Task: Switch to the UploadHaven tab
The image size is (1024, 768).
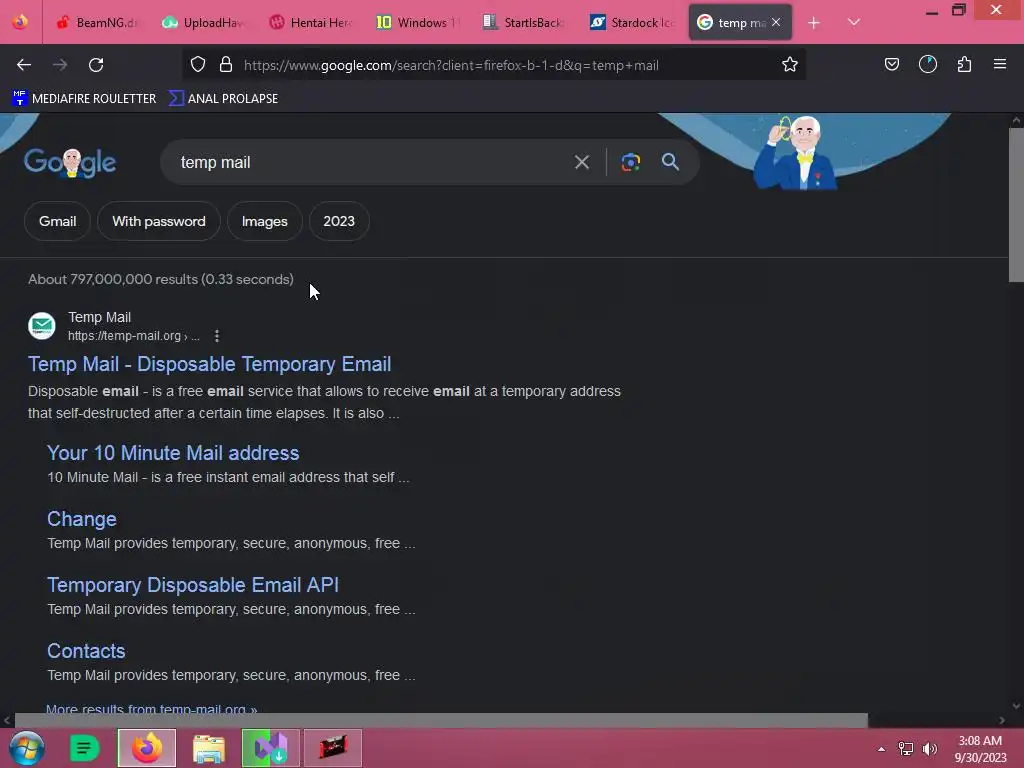Action: click(202, 22)
